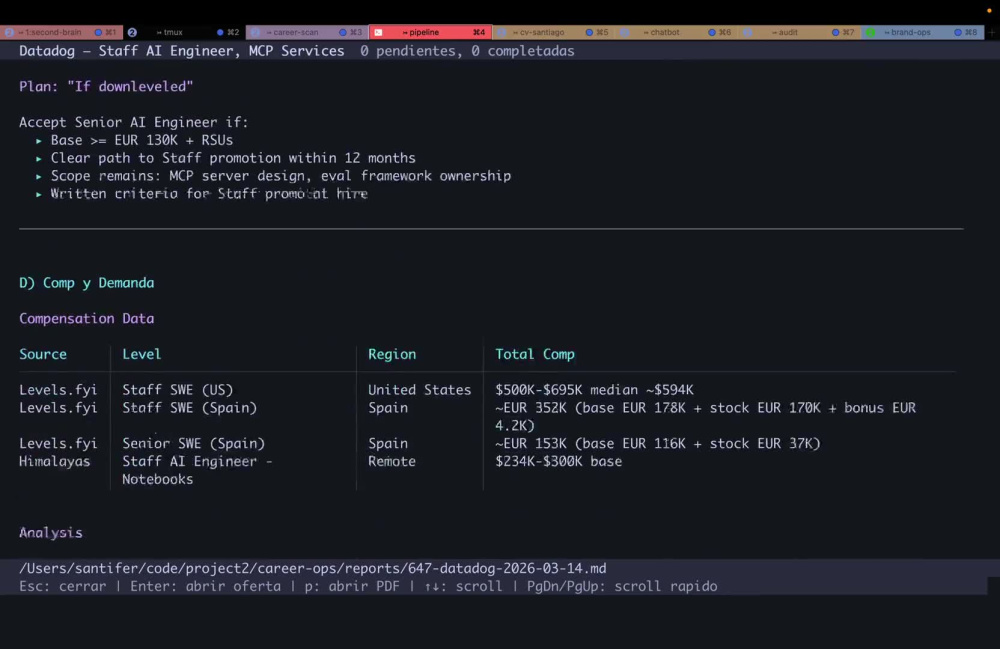Click the report file path 647-datadog-2026-03-14.md

[x=312, y=569]
